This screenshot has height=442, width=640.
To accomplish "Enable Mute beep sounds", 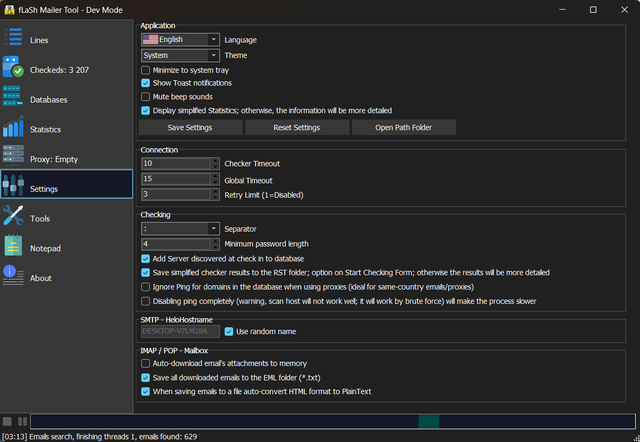I will pyautogui.click(x=145, y=97).
